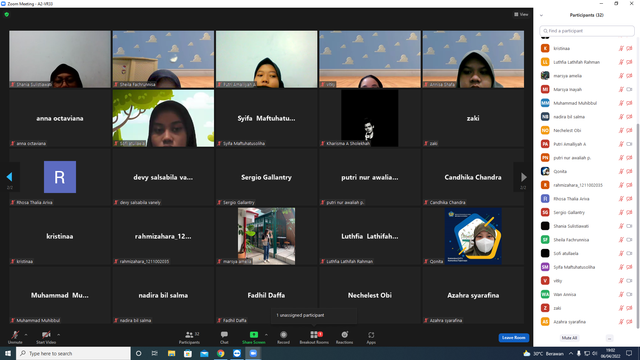Viewport: 640px width, 360px height.
Task: Select the Qonita profile picture tile
Action: coord(473,236)
